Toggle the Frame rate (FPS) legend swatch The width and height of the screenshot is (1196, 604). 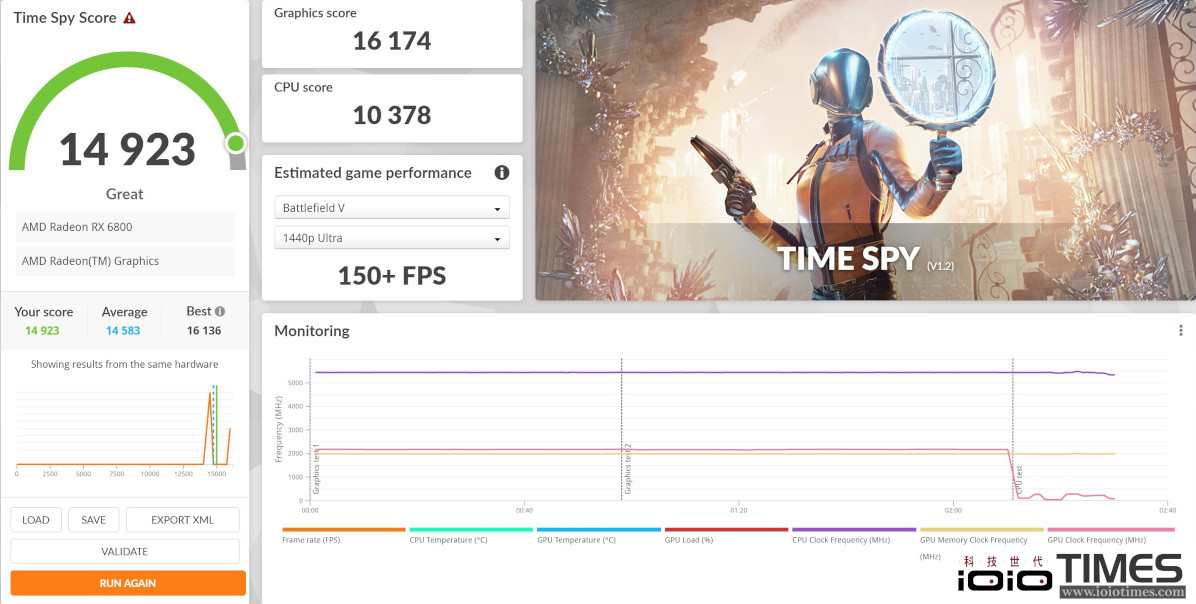(x=343, y=529)
